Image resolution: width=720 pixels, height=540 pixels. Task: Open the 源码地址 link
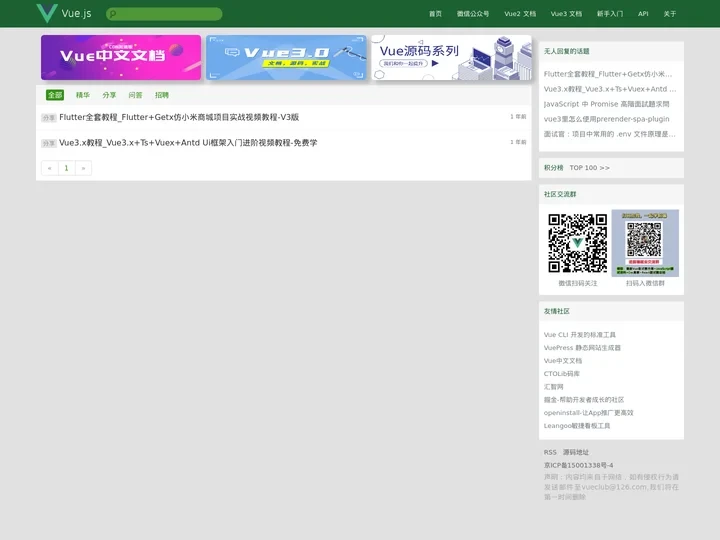click(x=576, y=452)
